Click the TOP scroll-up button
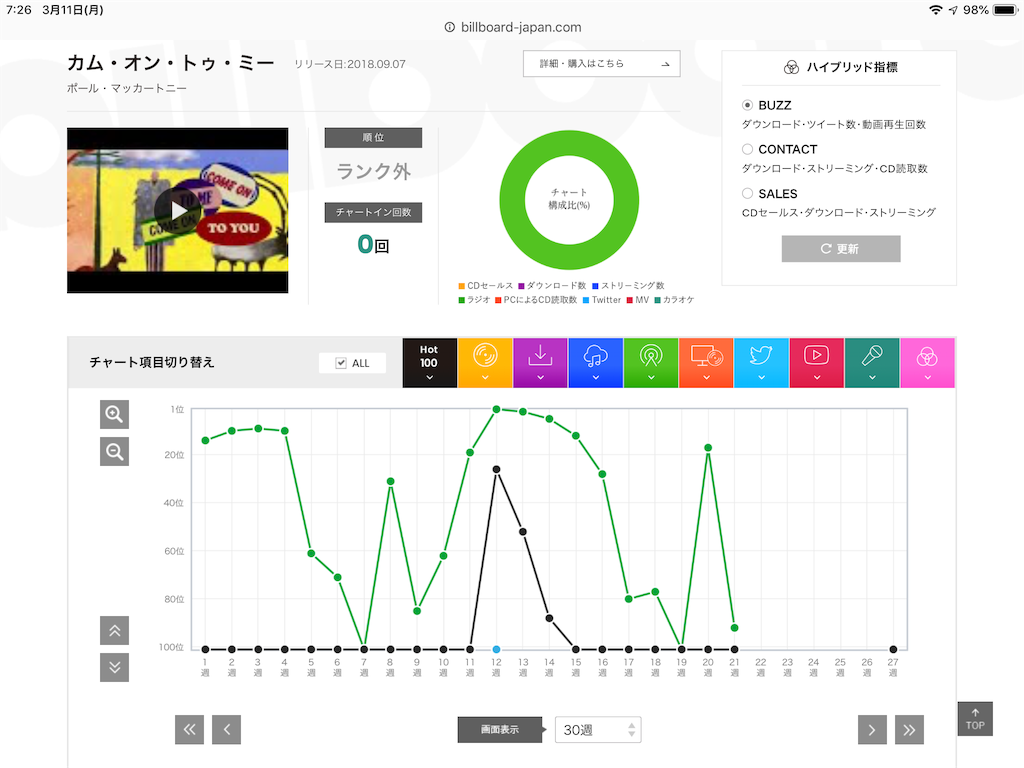The height and width of the screenshot is (768, 1024). point(975,719)
